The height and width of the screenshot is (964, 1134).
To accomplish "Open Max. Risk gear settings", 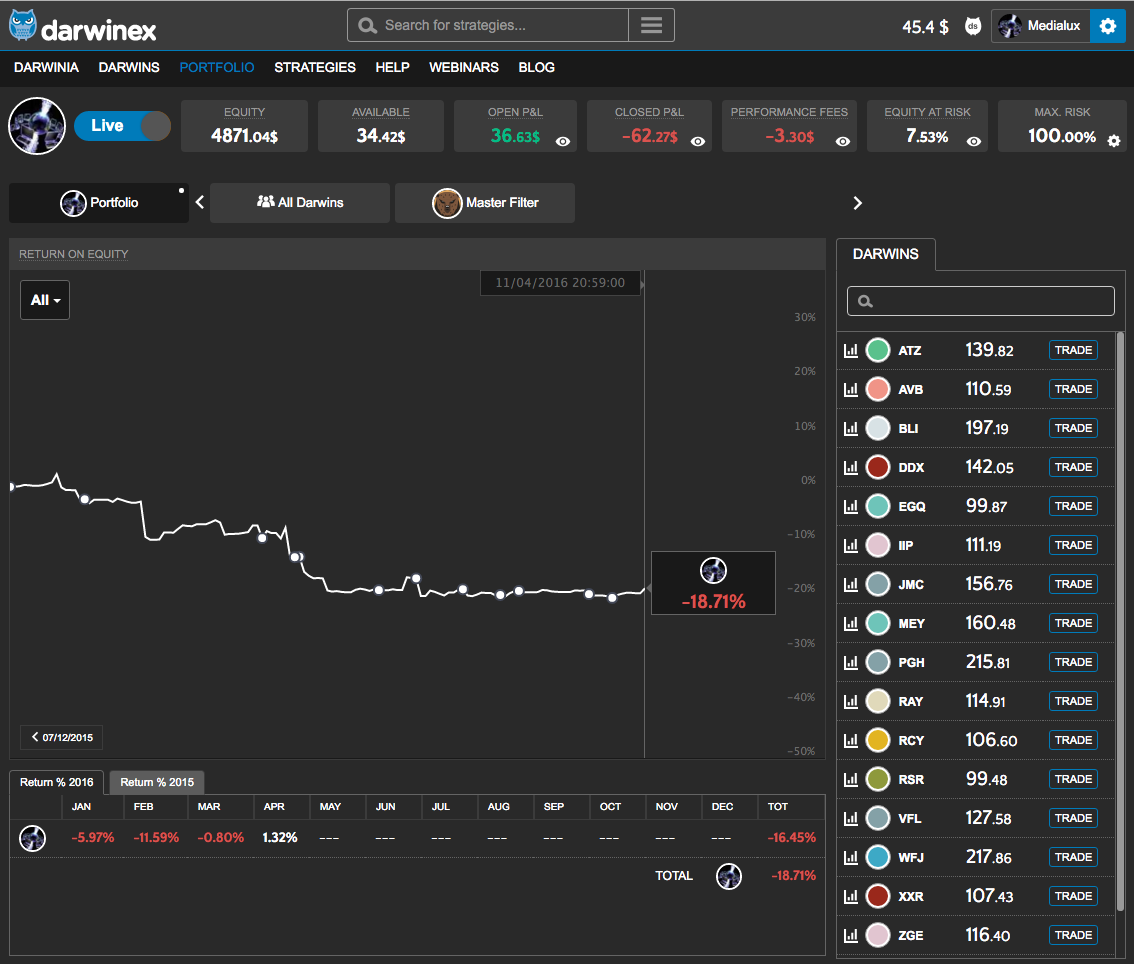I will (x=1114, y=141).
